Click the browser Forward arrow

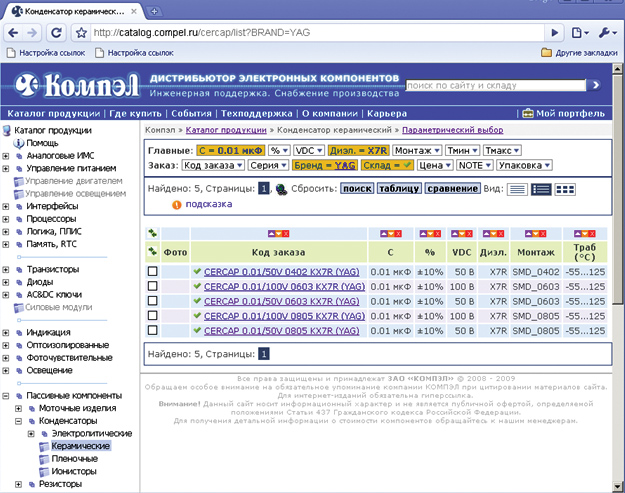coord(32,33)
